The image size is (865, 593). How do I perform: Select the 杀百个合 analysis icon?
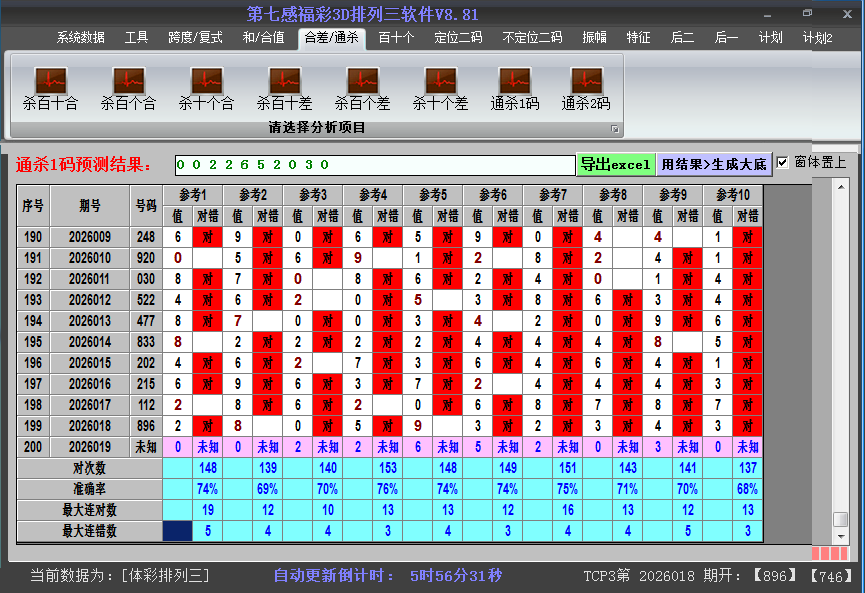point(128,82)
